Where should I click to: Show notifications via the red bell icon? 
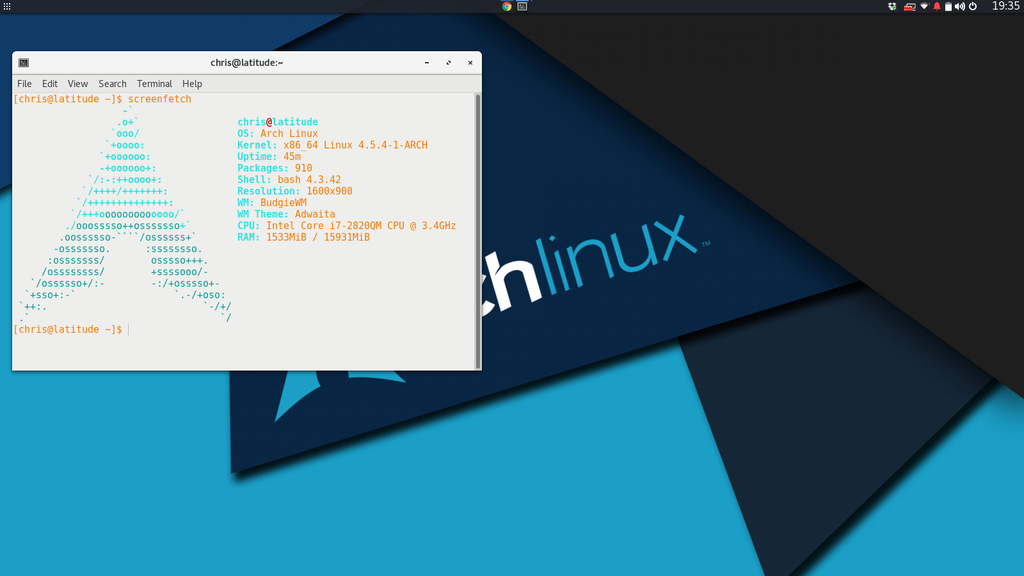click(x=936, y=7)
